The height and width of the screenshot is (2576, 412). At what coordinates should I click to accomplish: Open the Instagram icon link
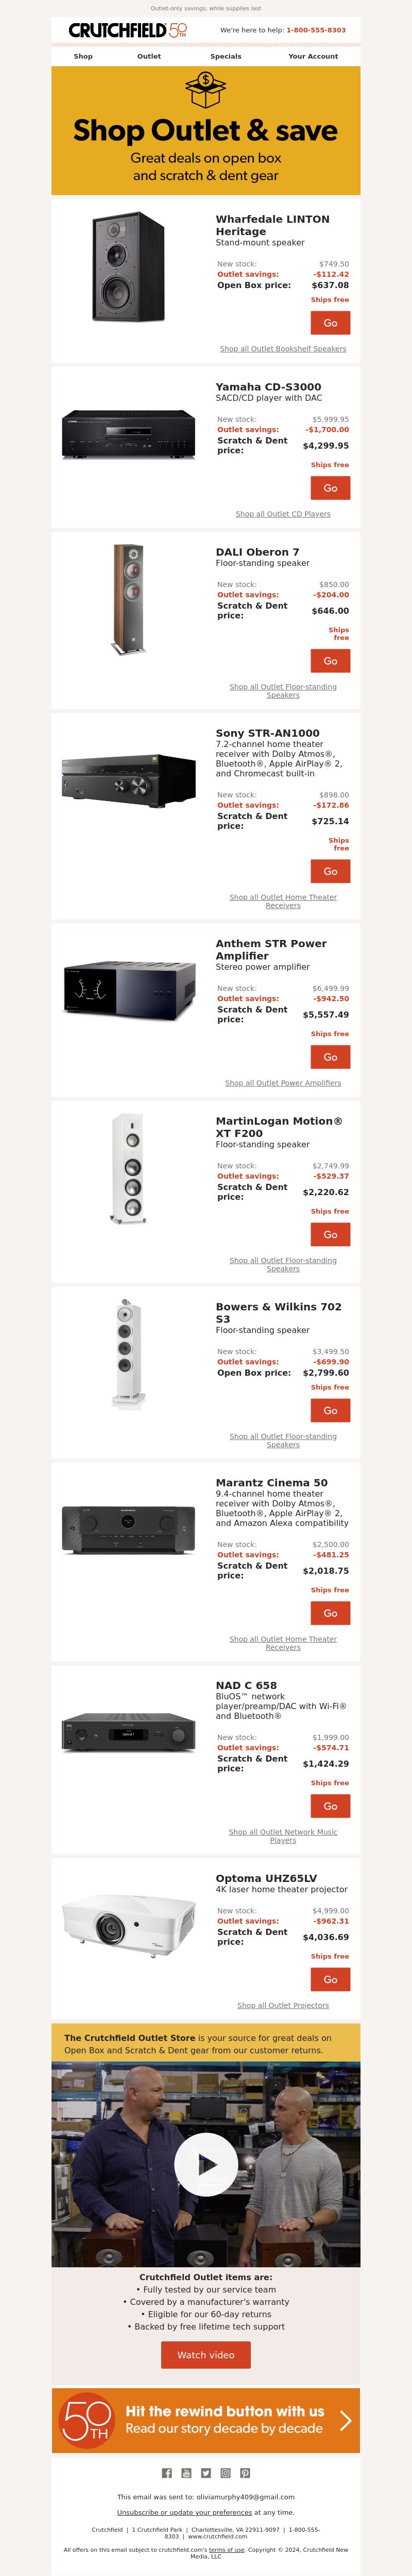click(226, 2473)
